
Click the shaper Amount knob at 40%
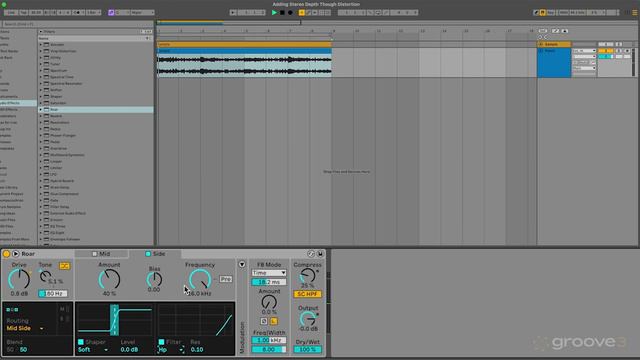(109, 280)
